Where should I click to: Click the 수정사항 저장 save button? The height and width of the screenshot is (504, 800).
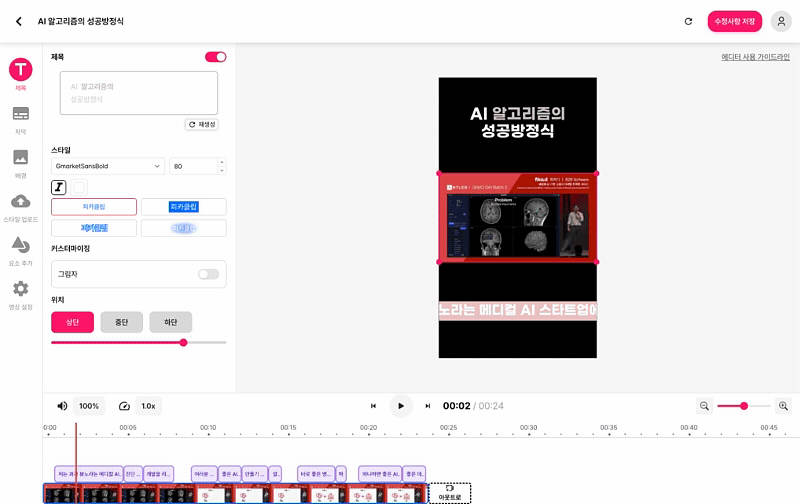point(735,21)
